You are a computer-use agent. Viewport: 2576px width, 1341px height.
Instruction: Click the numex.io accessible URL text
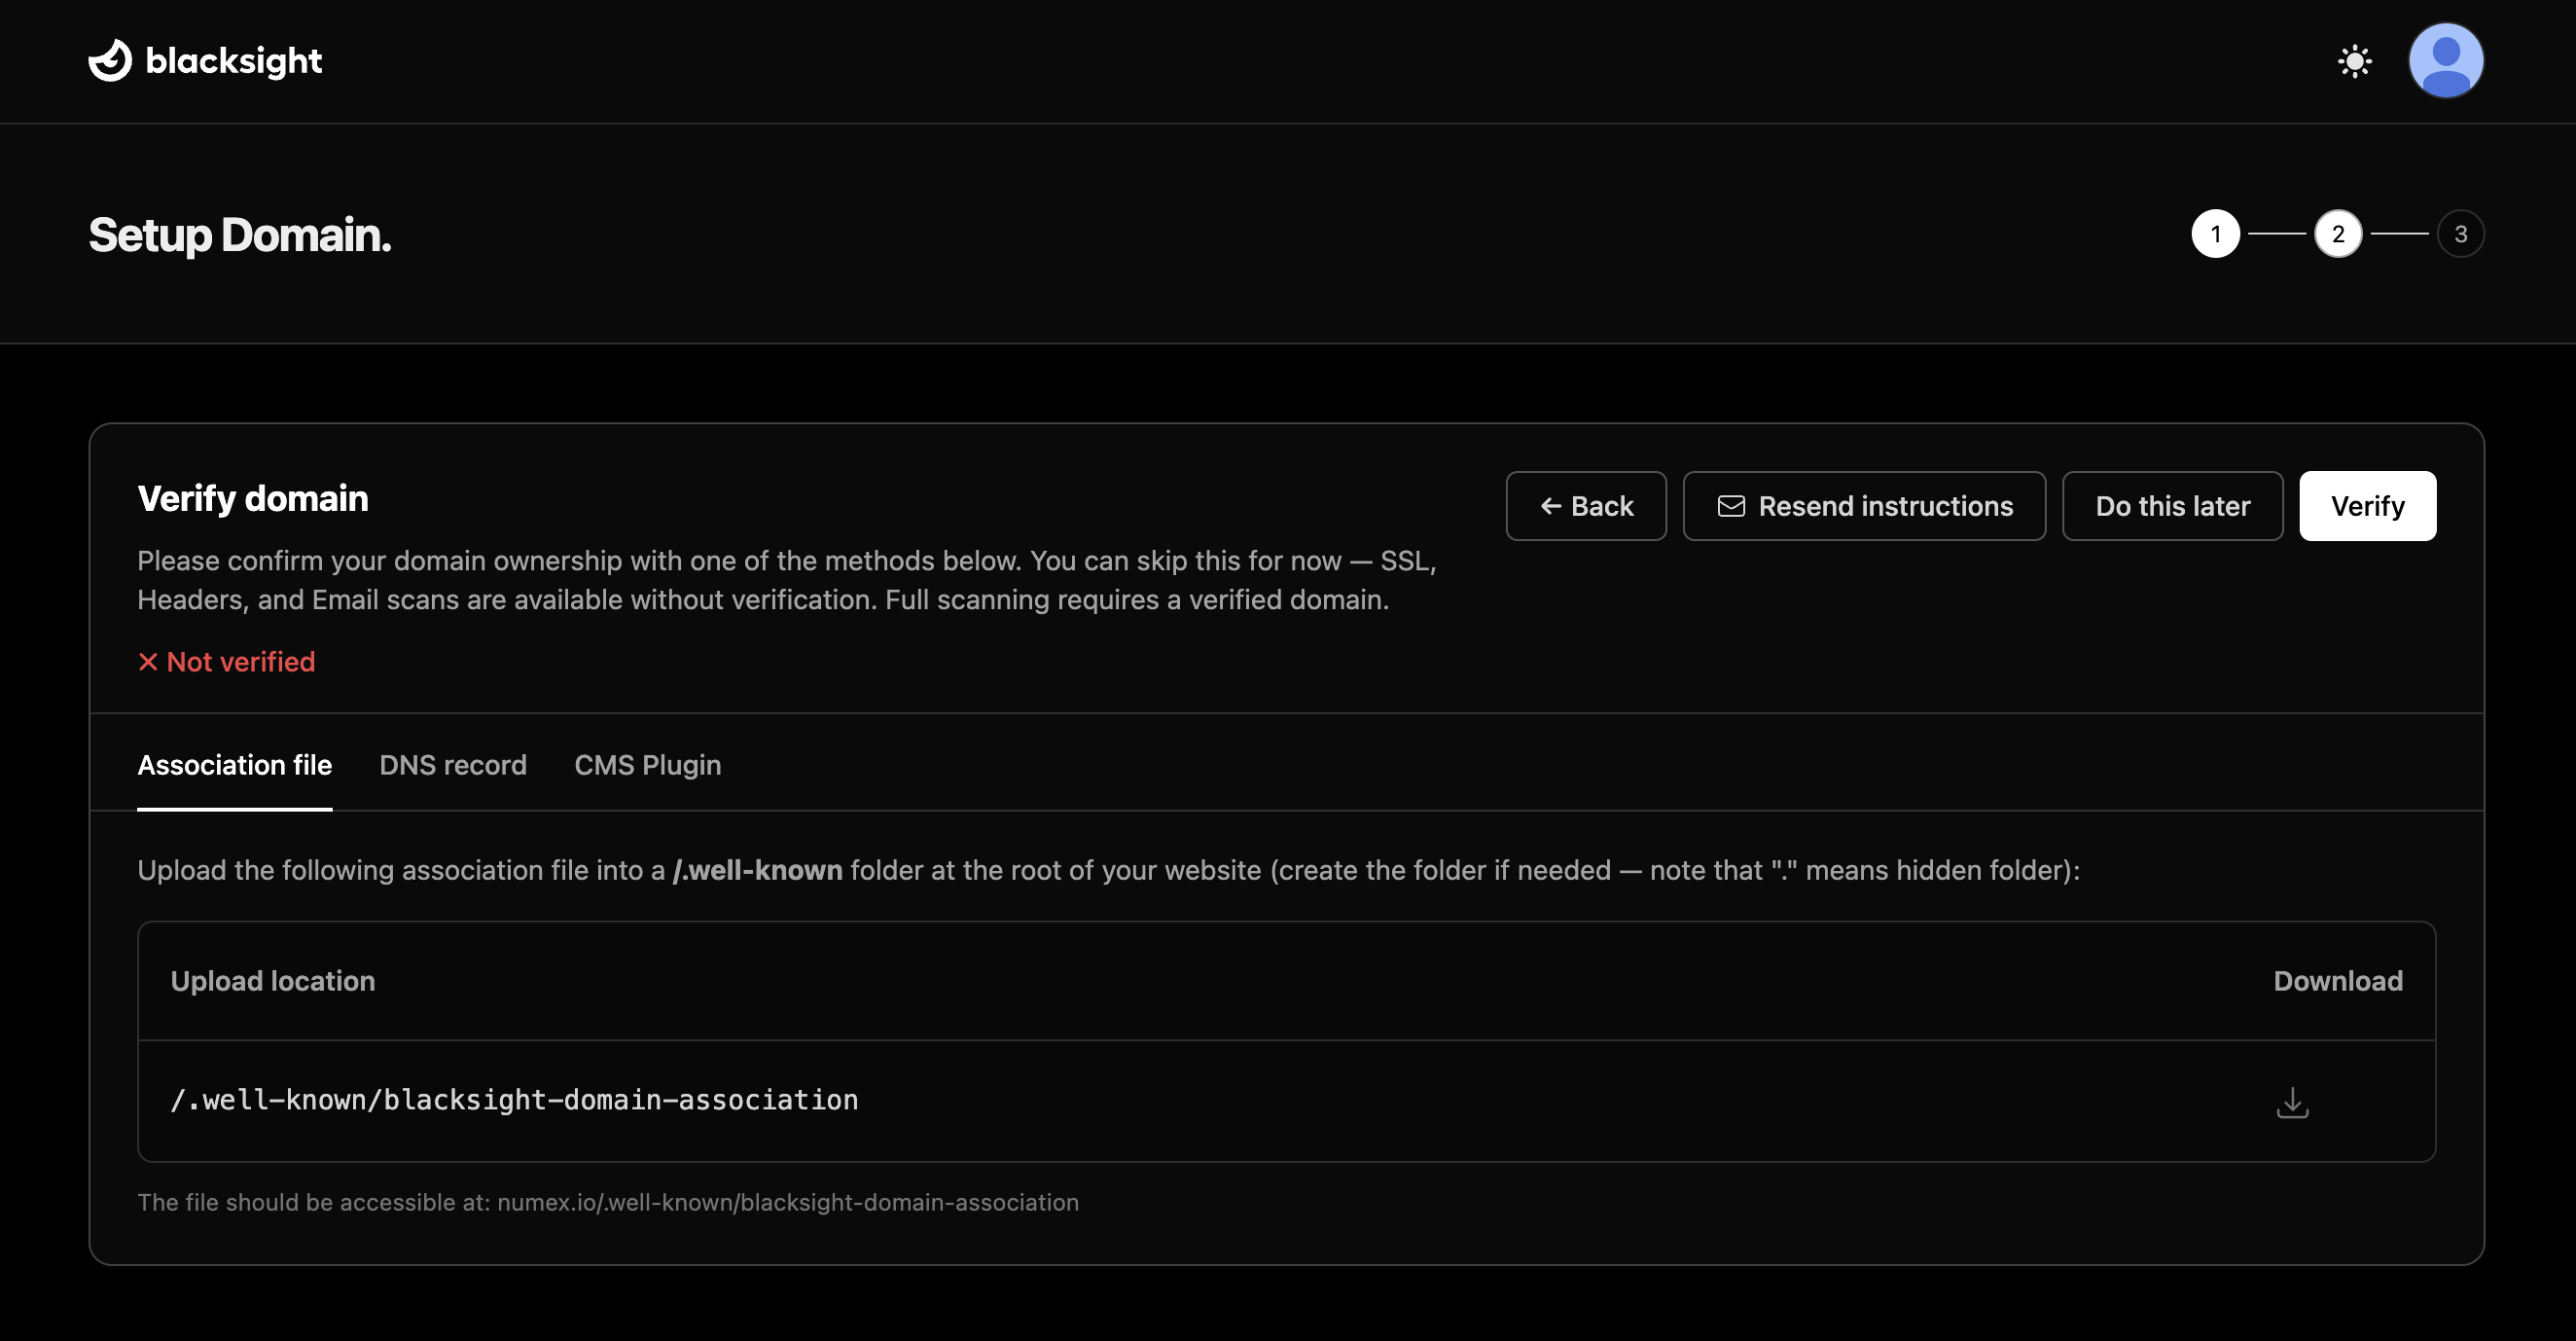[787, 1202]
